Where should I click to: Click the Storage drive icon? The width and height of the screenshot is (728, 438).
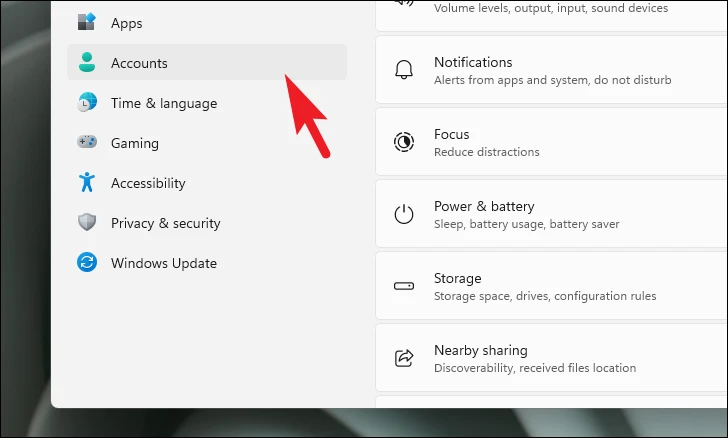coord(404,286)
